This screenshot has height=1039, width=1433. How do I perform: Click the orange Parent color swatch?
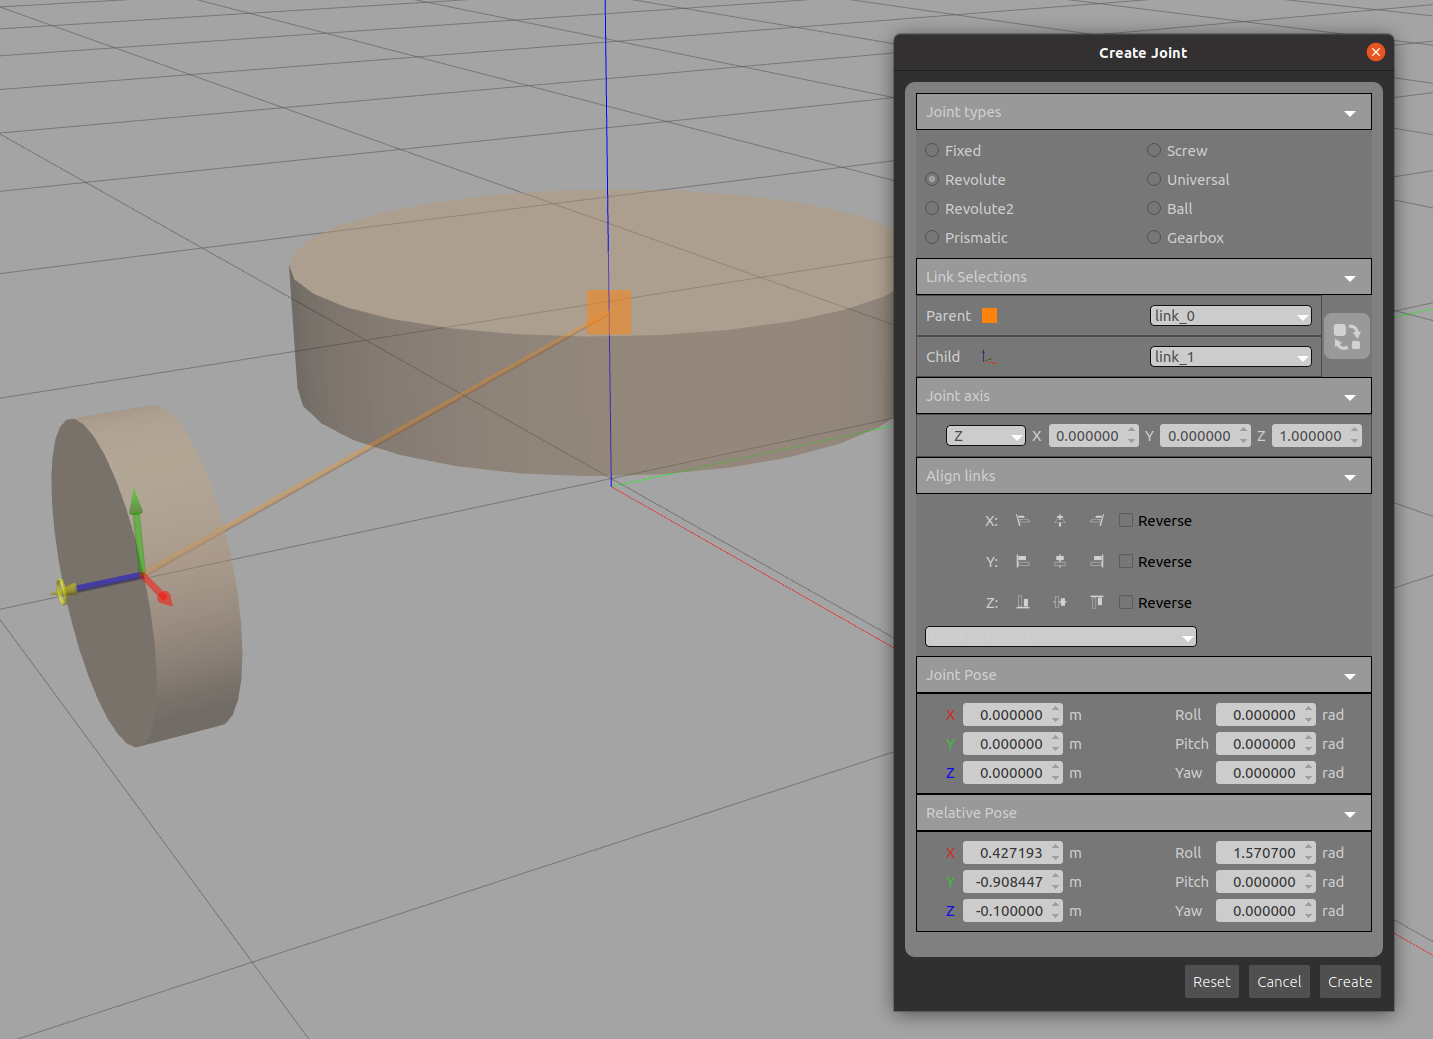[x=989, y=316]
